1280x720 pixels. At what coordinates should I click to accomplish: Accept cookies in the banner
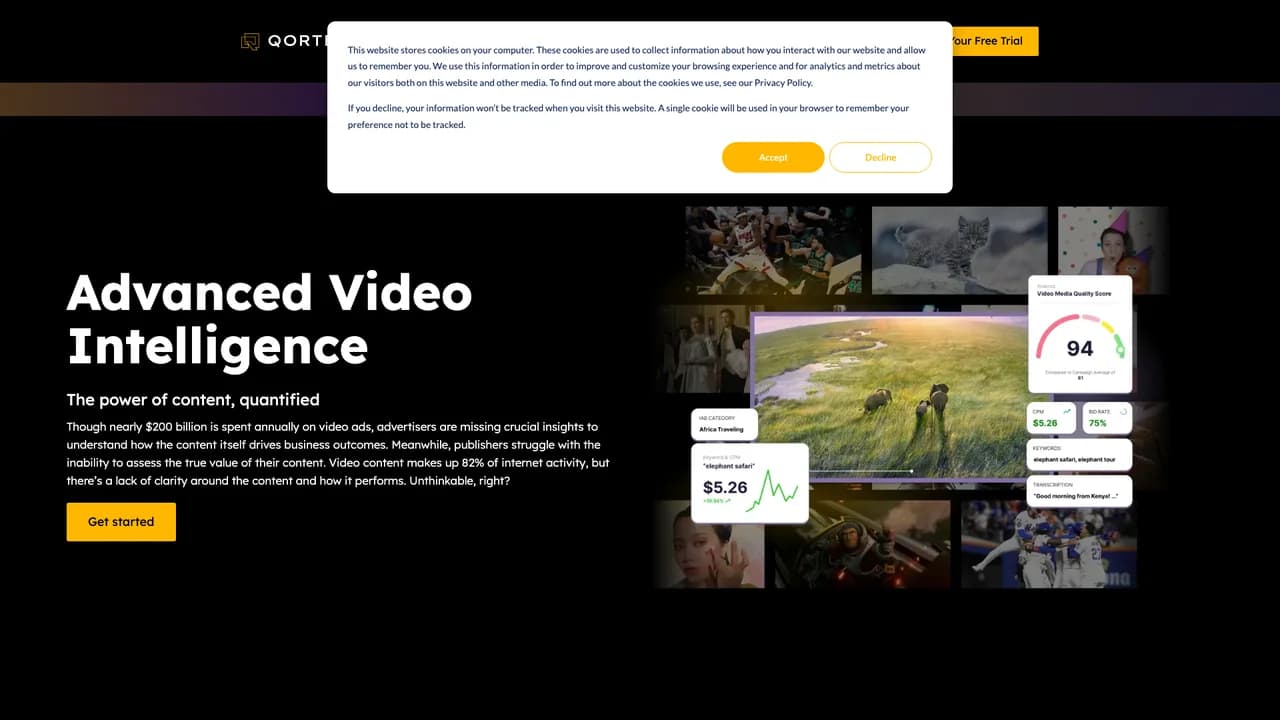773,157
